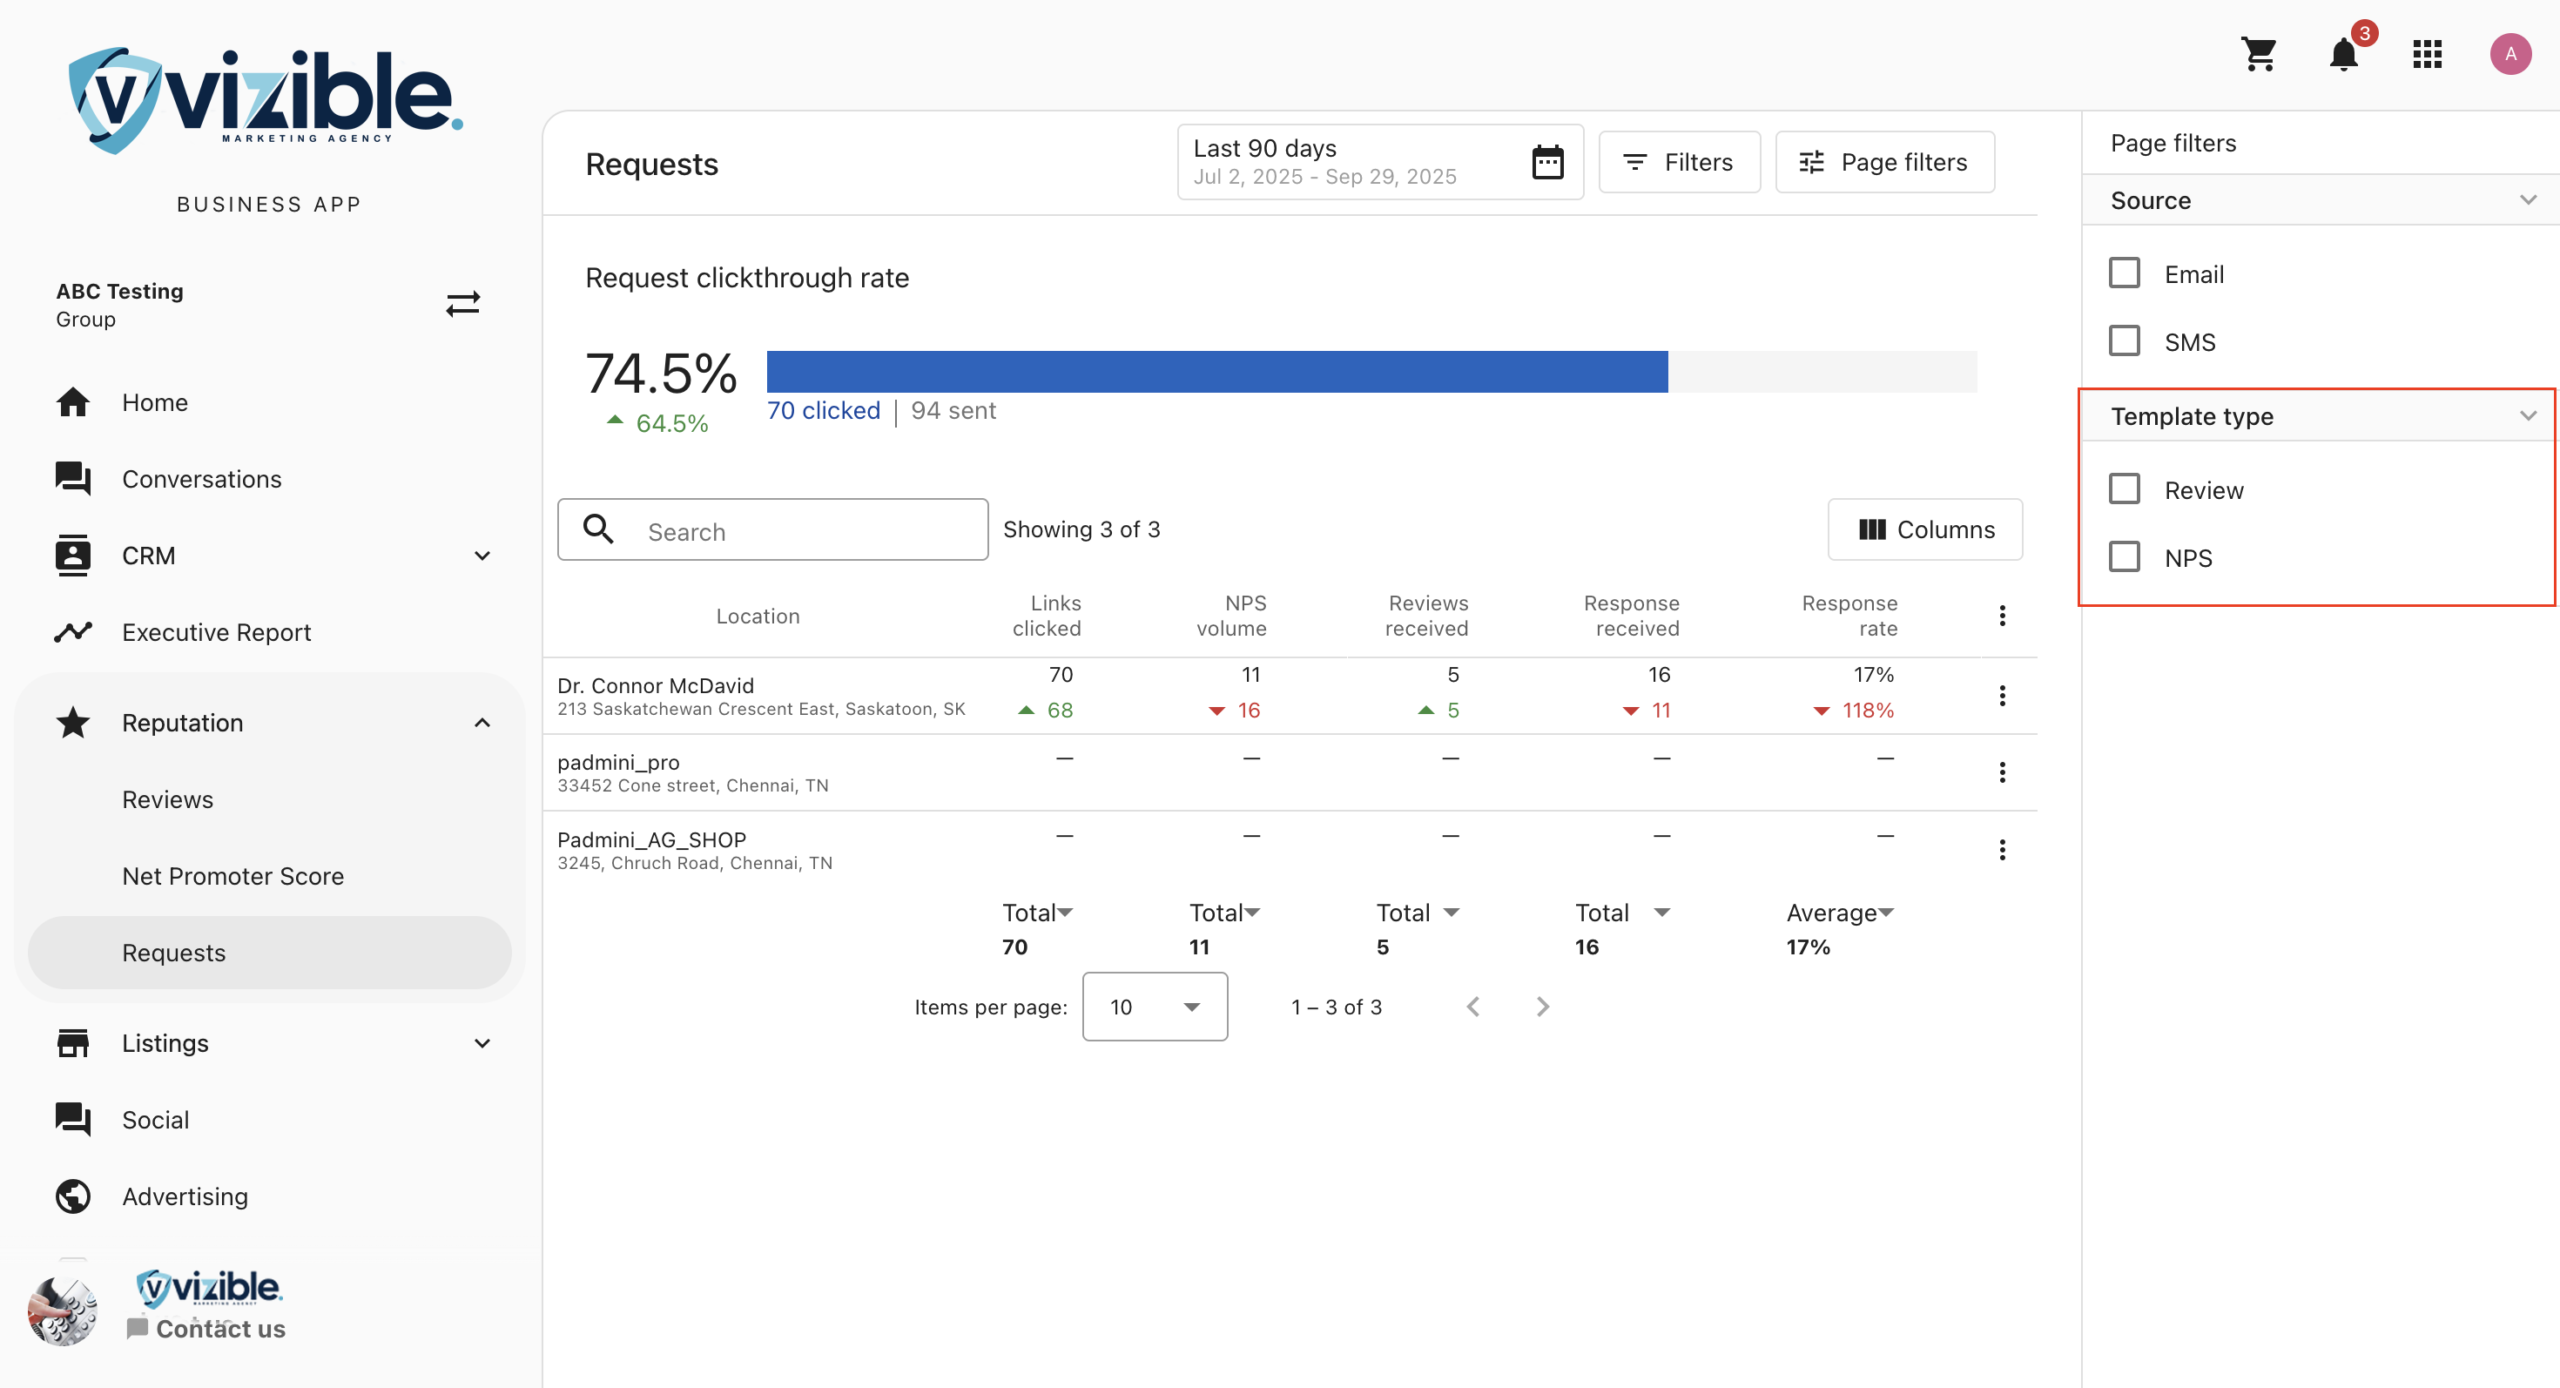Enable the Review template type filter
The width and height of the screenshot is (2560, 1388).
coord(2124,490)
